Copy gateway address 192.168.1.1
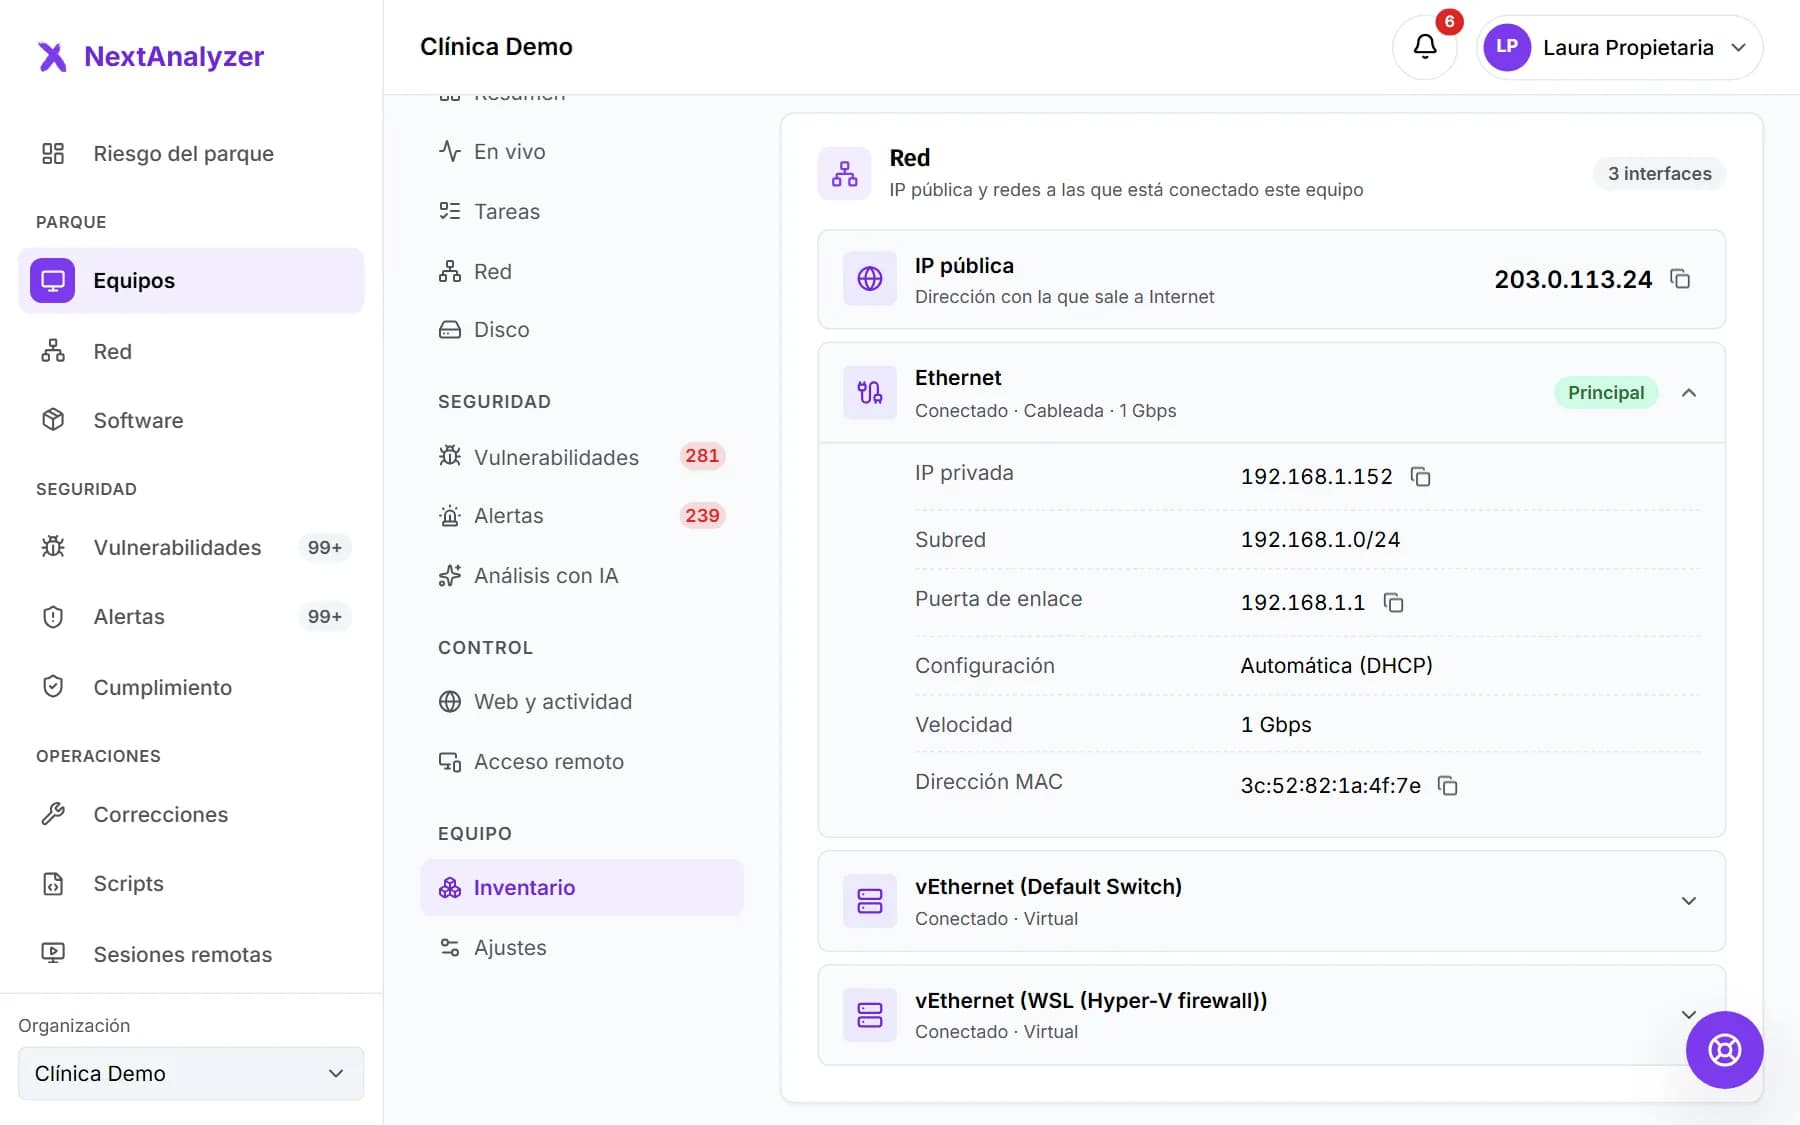 (1393, 602)
